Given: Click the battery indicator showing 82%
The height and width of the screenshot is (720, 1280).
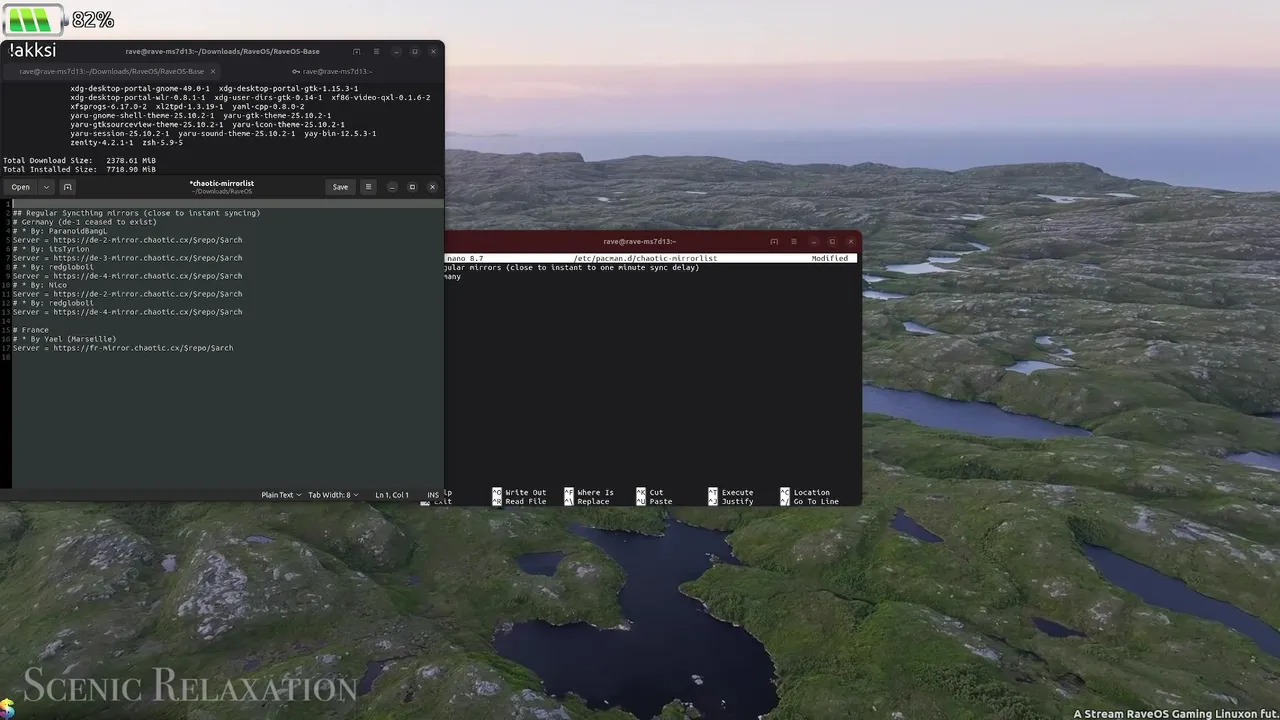Looking at the screenshot, I should 59,19.
